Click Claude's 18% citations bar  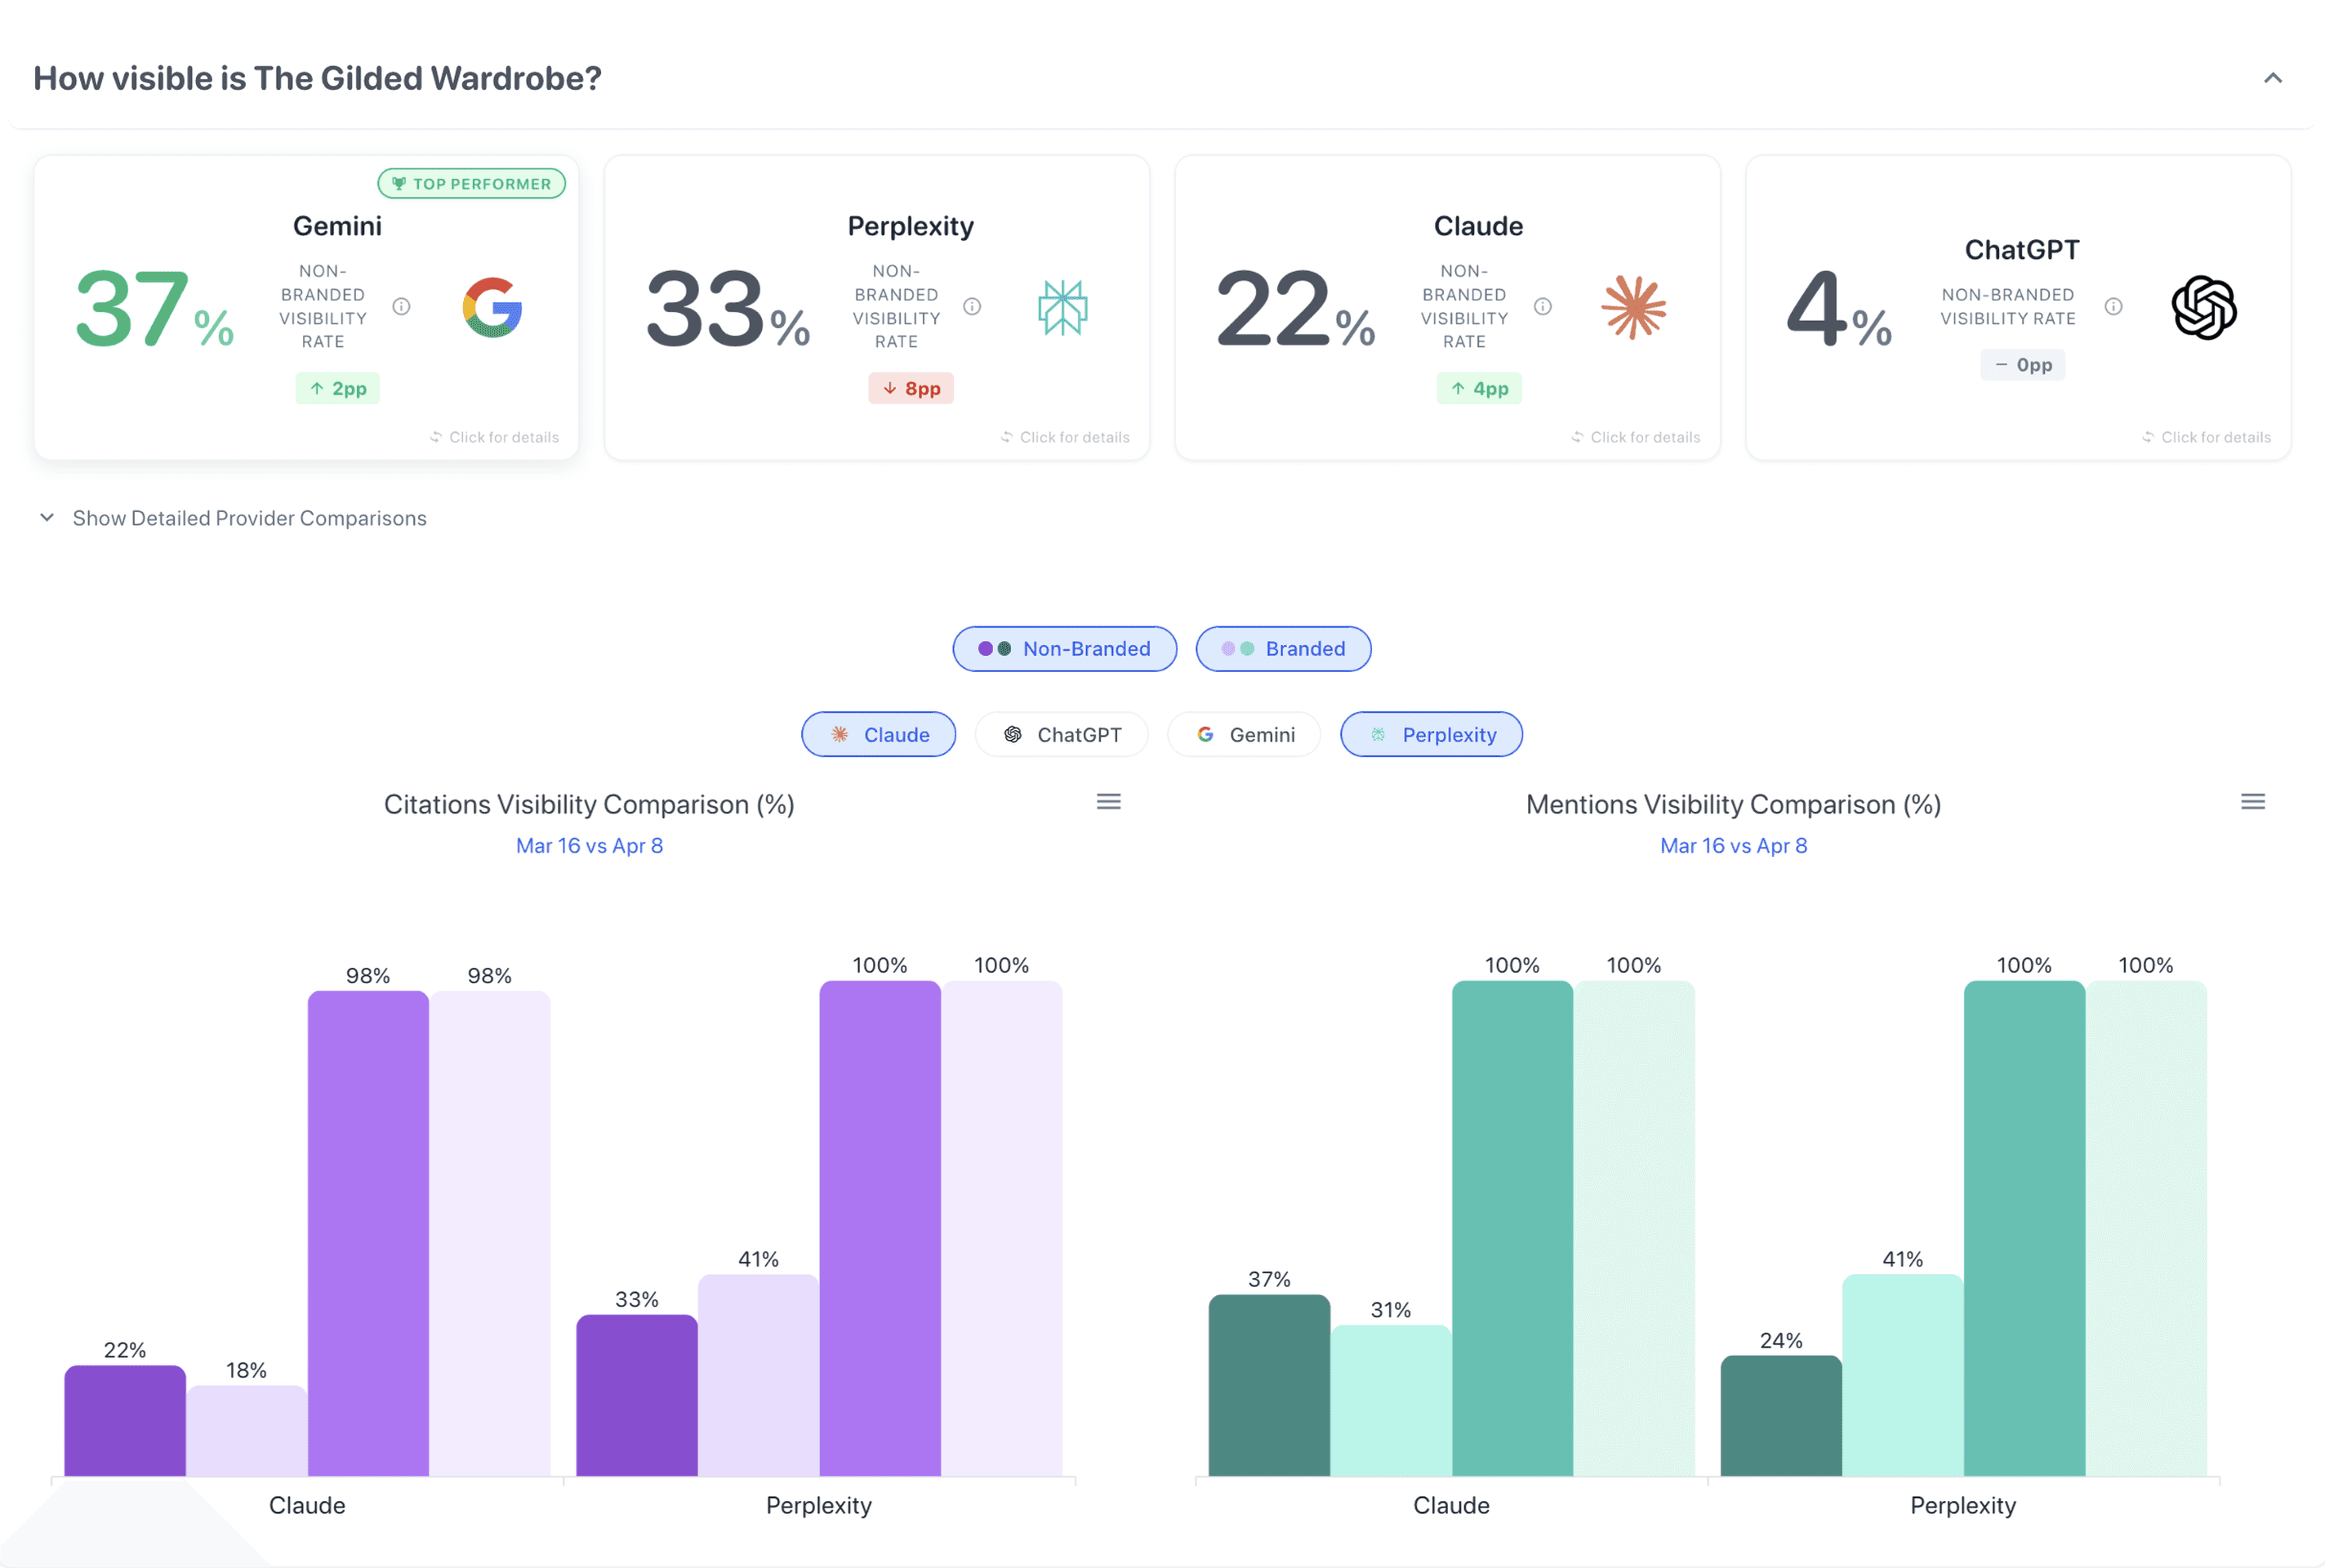[x=247, y=1431]
